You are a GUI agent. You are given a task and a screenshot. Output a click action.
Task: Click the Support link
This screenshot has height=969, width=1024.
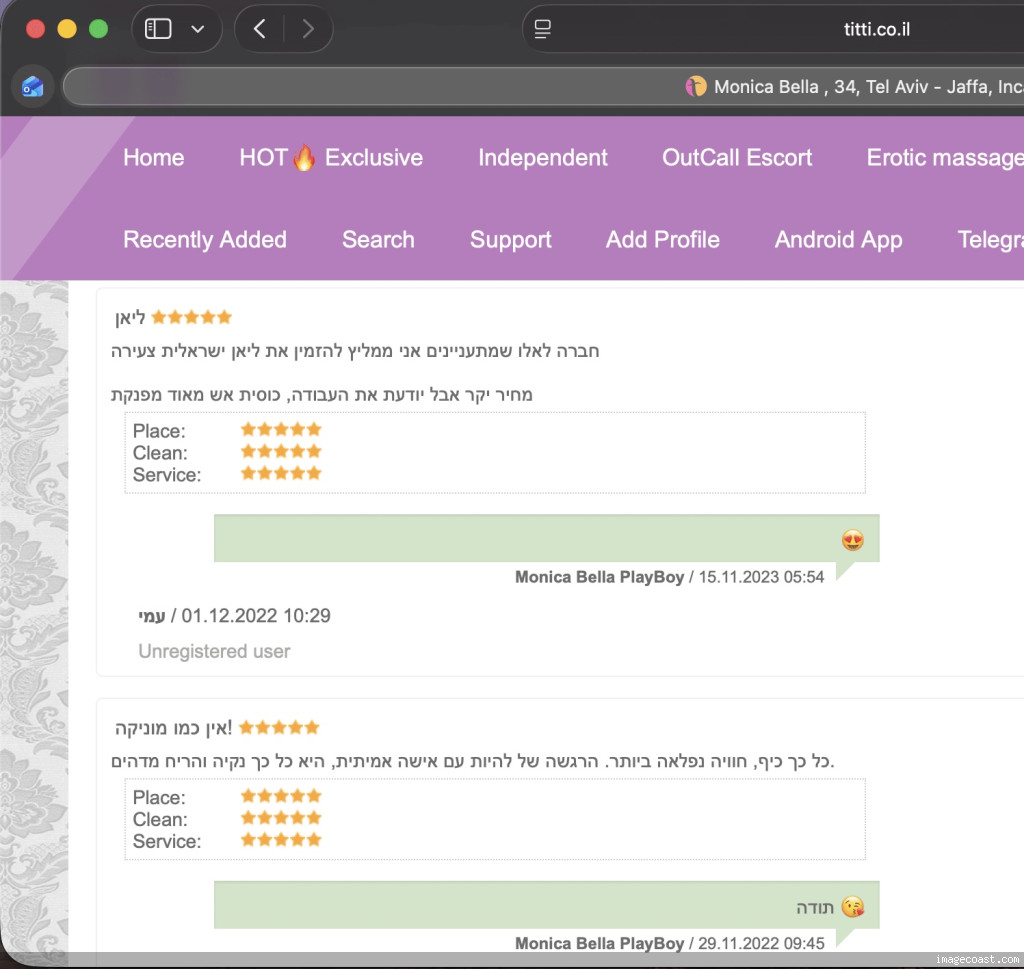tap(510, 240)
